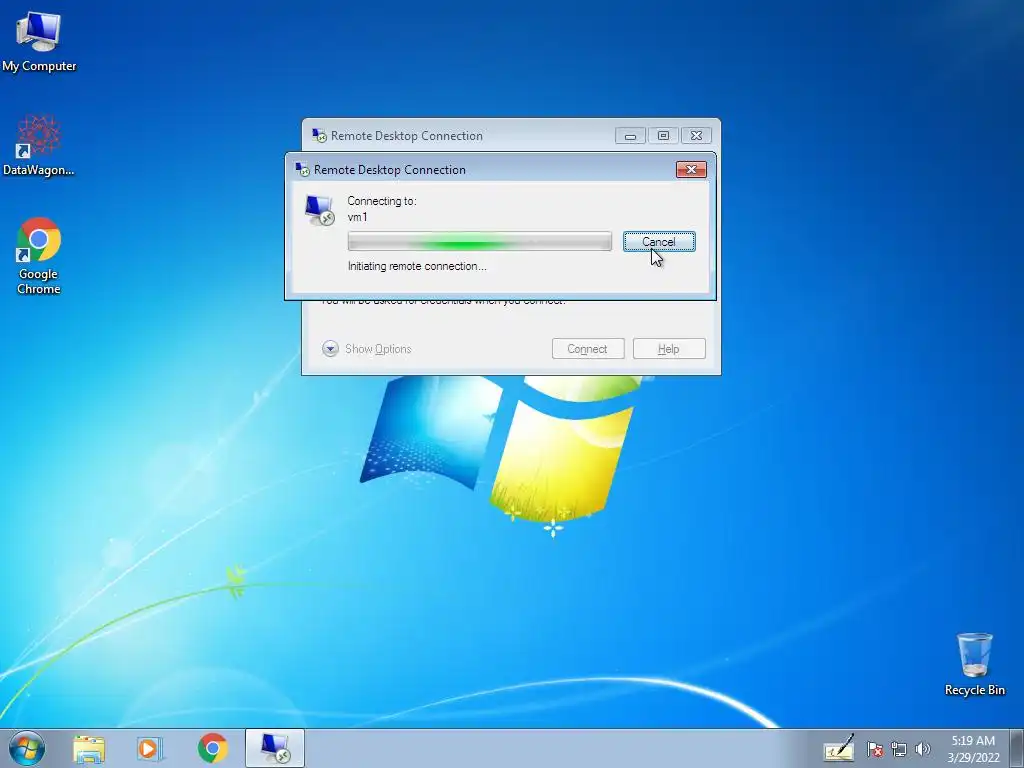The width and height of the screenshot is (1024, 768).
Task: Click Remote Desktop Connection taskbar button
Action: click(275, 748)
